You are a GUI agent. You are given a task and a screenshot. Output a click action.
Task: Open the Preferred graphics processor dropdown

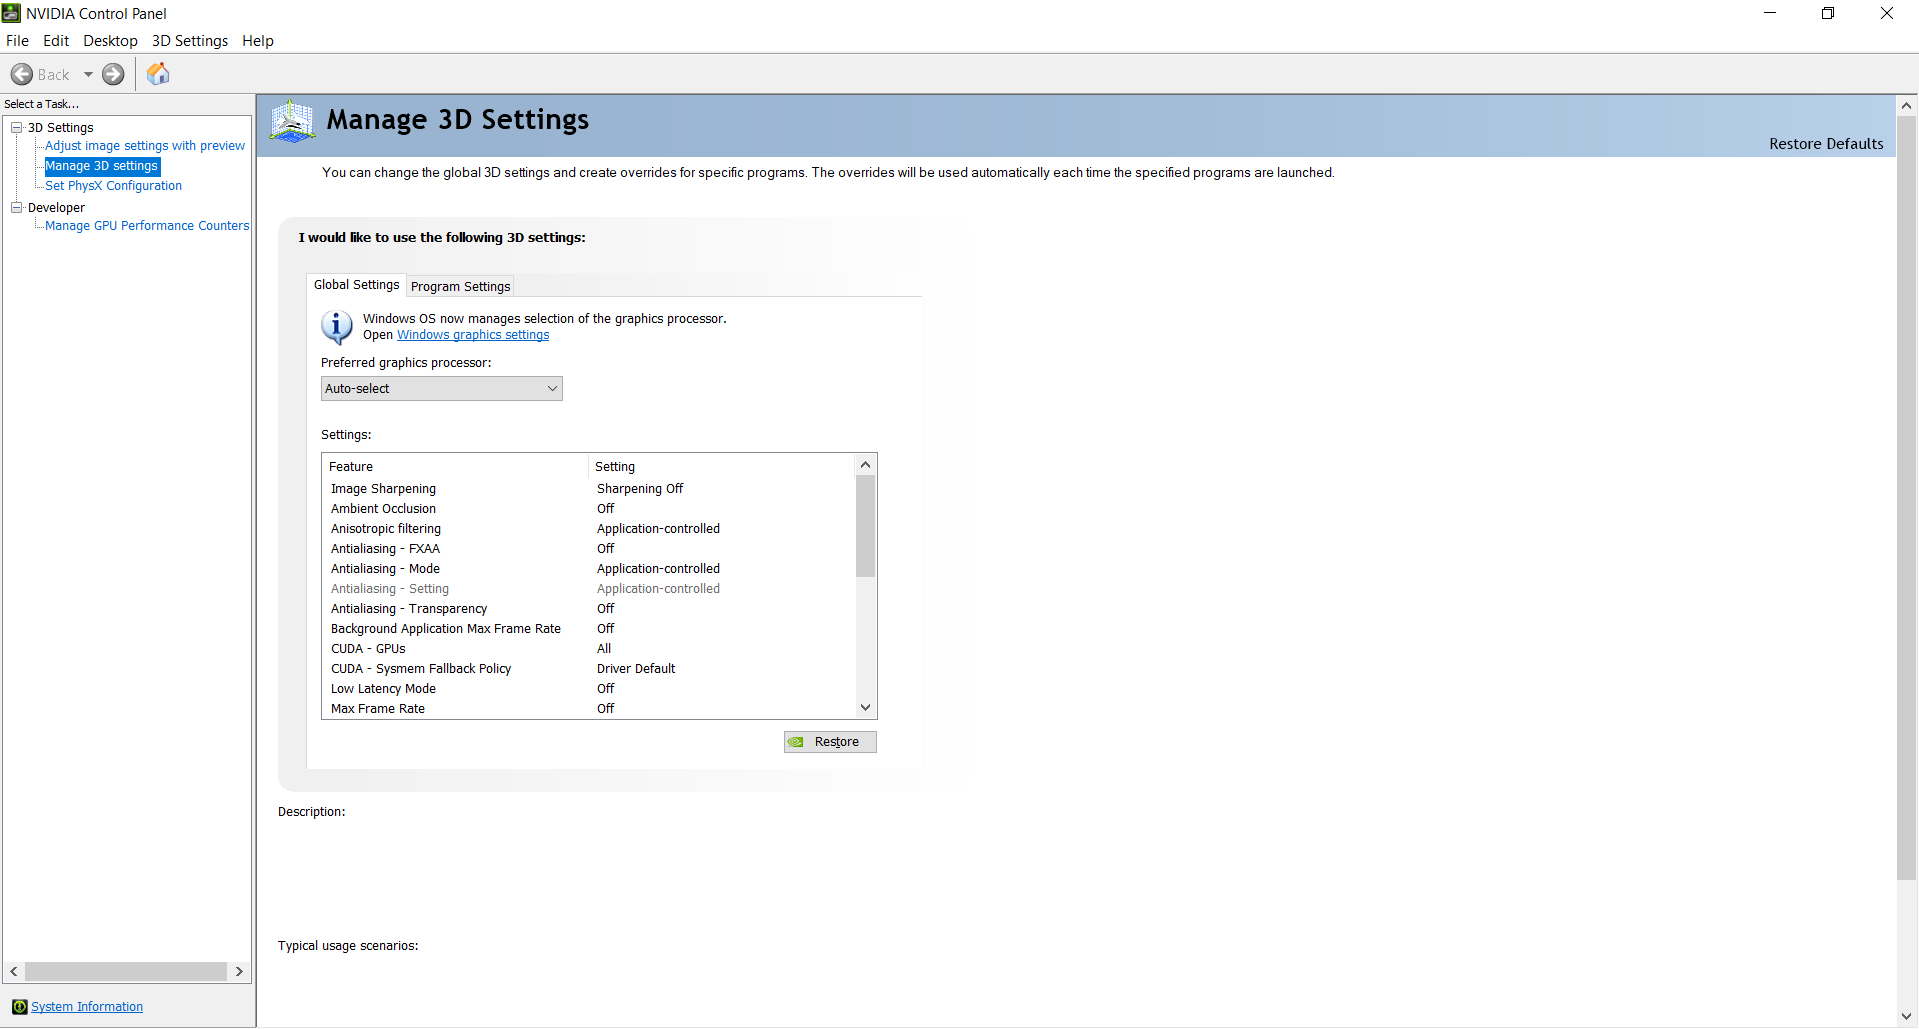[x=442, y=389]
